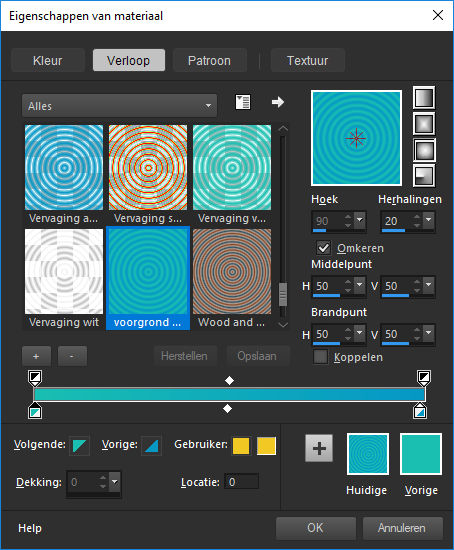454x550 pixels.
Task: Close the Eigenschappen van materiaal dialog
Action: (x=438, y=15)
